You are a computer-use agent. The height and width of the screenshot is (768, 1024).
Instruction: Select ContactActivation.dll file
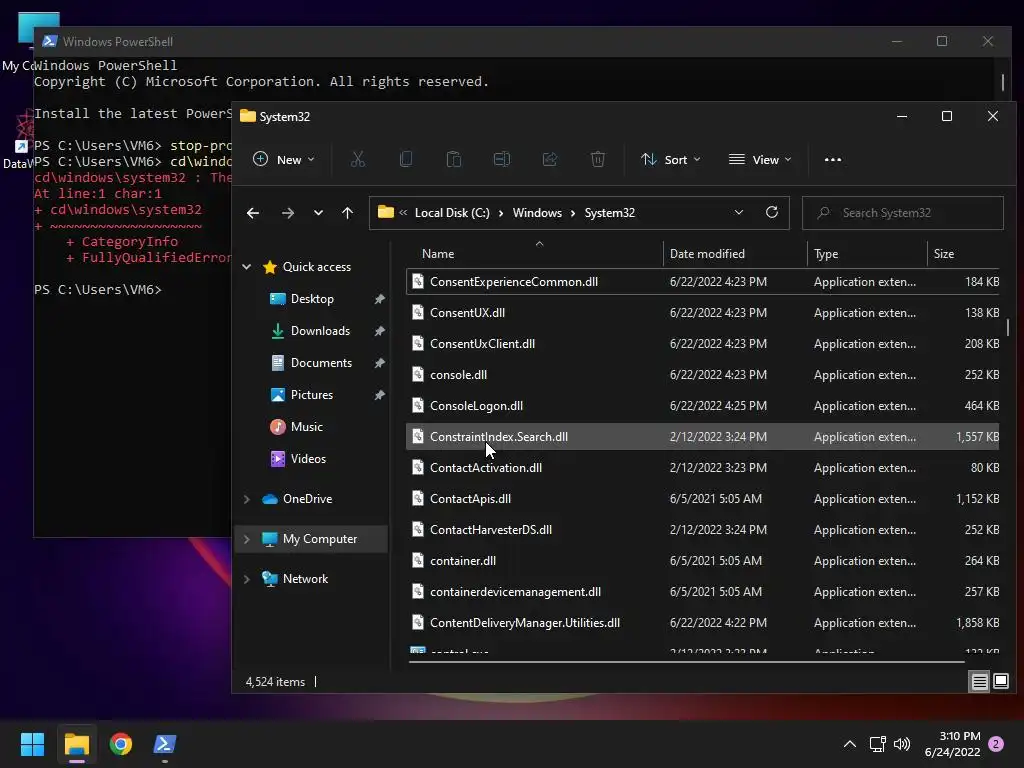pos(702,468)
